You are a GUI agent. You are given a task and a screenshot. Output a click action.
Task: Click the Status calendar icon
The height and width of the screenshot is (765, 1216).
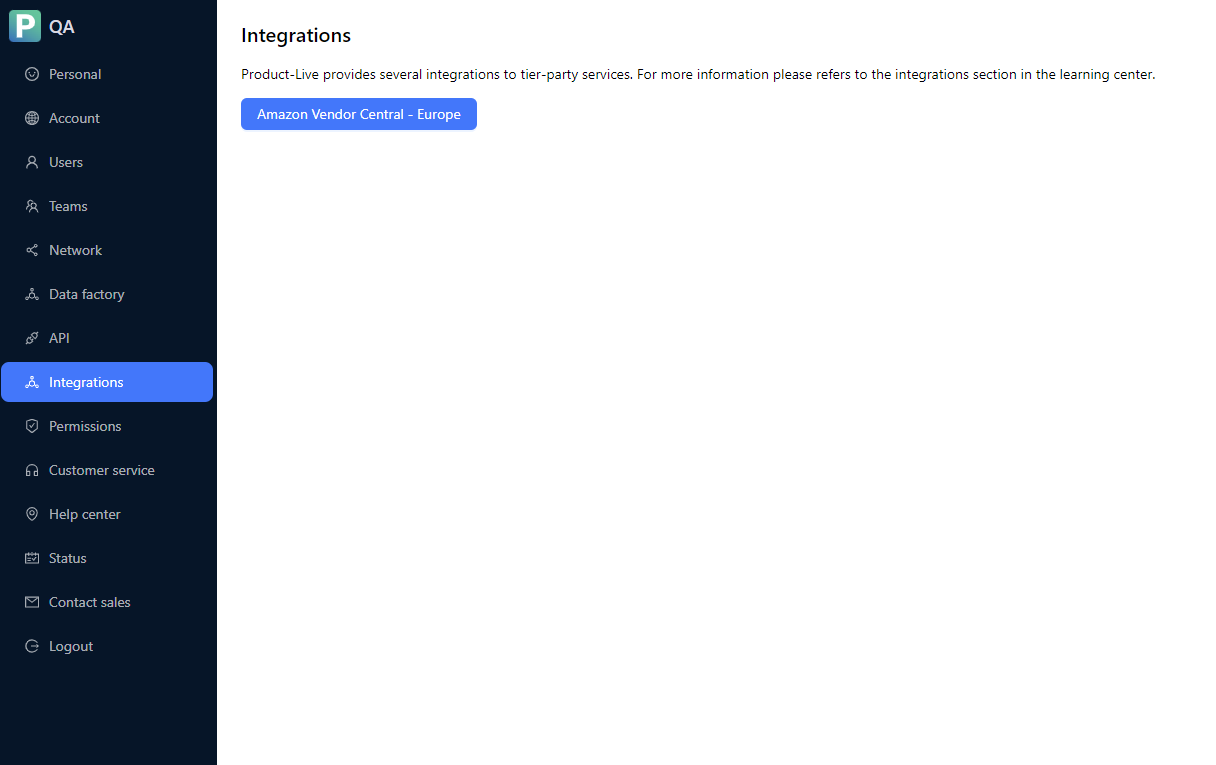pos(33,558)
